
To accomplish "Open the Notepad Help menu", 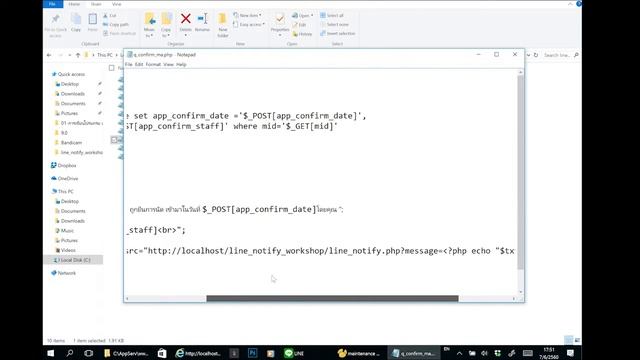I will coord(181,64).
